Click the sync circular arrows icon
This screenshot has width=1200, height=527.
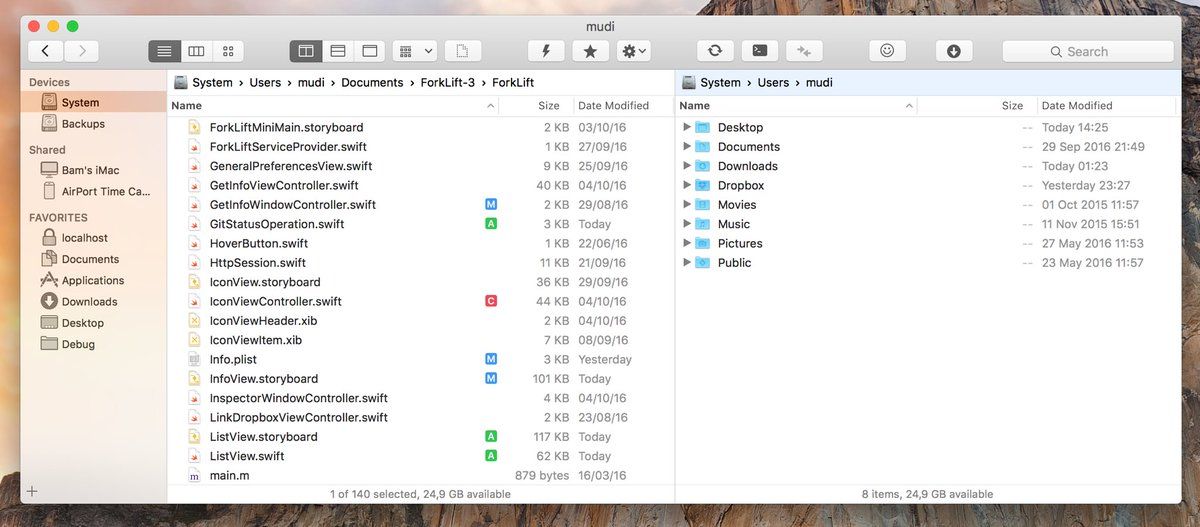click(715, 51)
